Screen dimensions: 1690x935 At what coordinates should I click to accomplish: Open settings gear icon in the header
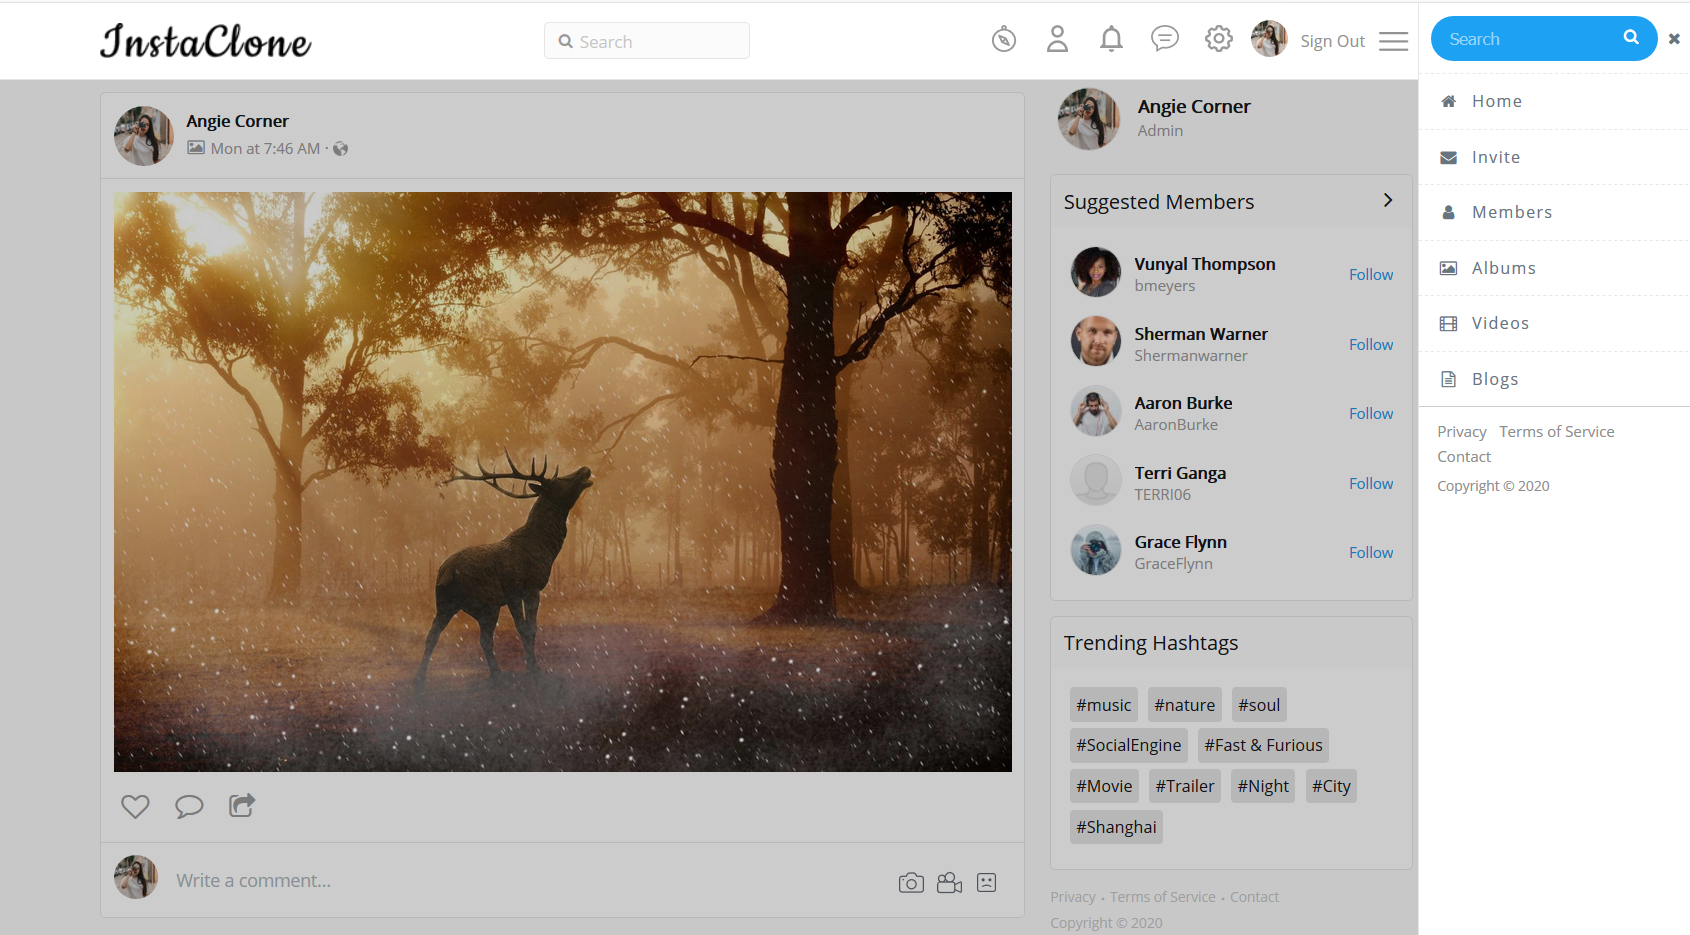(1218, 40)
